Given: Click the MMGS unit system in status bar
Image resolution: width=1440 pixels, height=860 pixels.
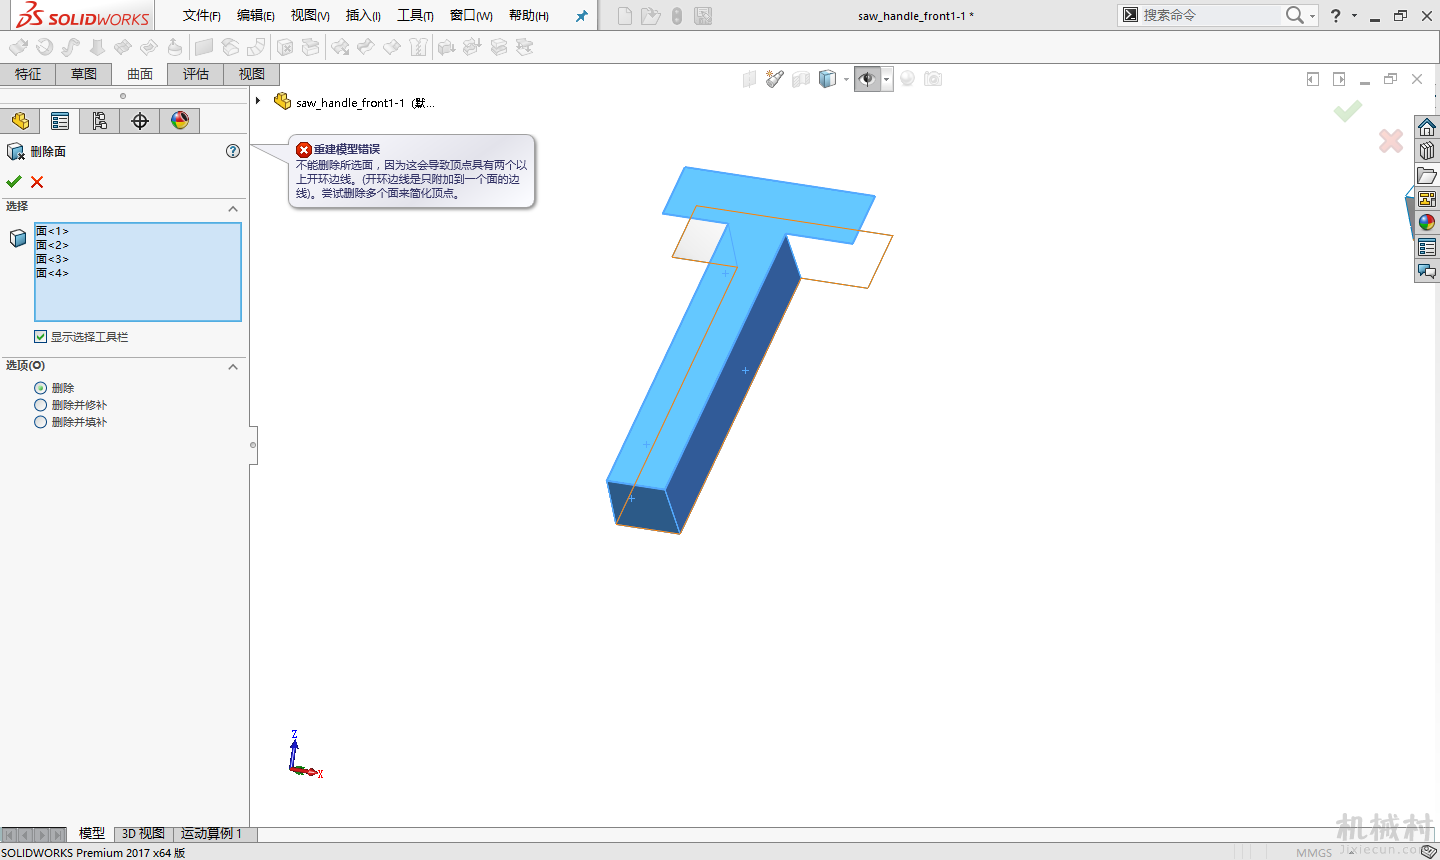Looking at the screenshot, I should coord(1314,853).
